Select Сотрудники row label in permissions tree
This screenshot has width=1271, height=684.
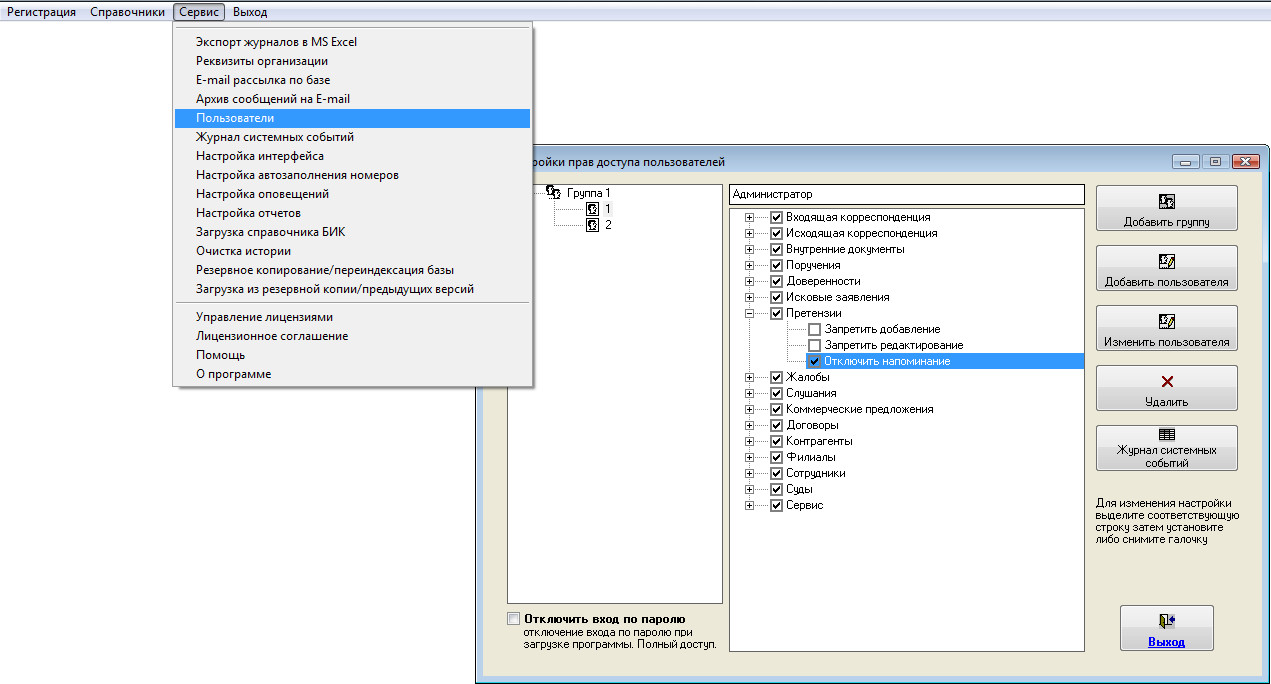tap(816, 473)
